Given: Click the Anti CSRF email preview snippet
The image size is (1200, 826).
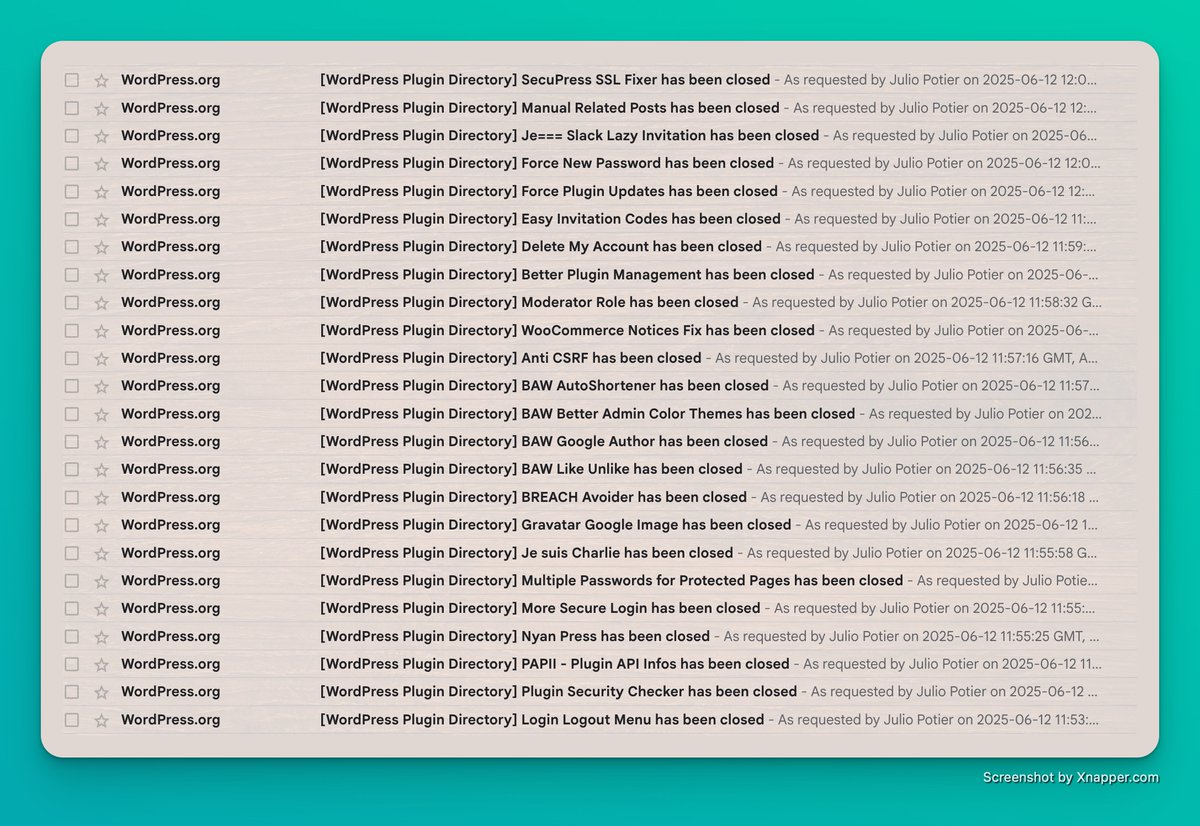Looking at the screenshot, I should (x=908, y=358).
